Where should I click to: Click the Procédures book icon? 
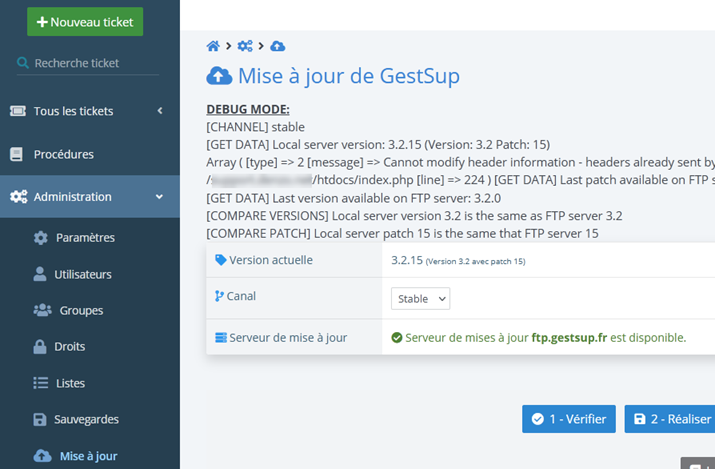(16, 154)
